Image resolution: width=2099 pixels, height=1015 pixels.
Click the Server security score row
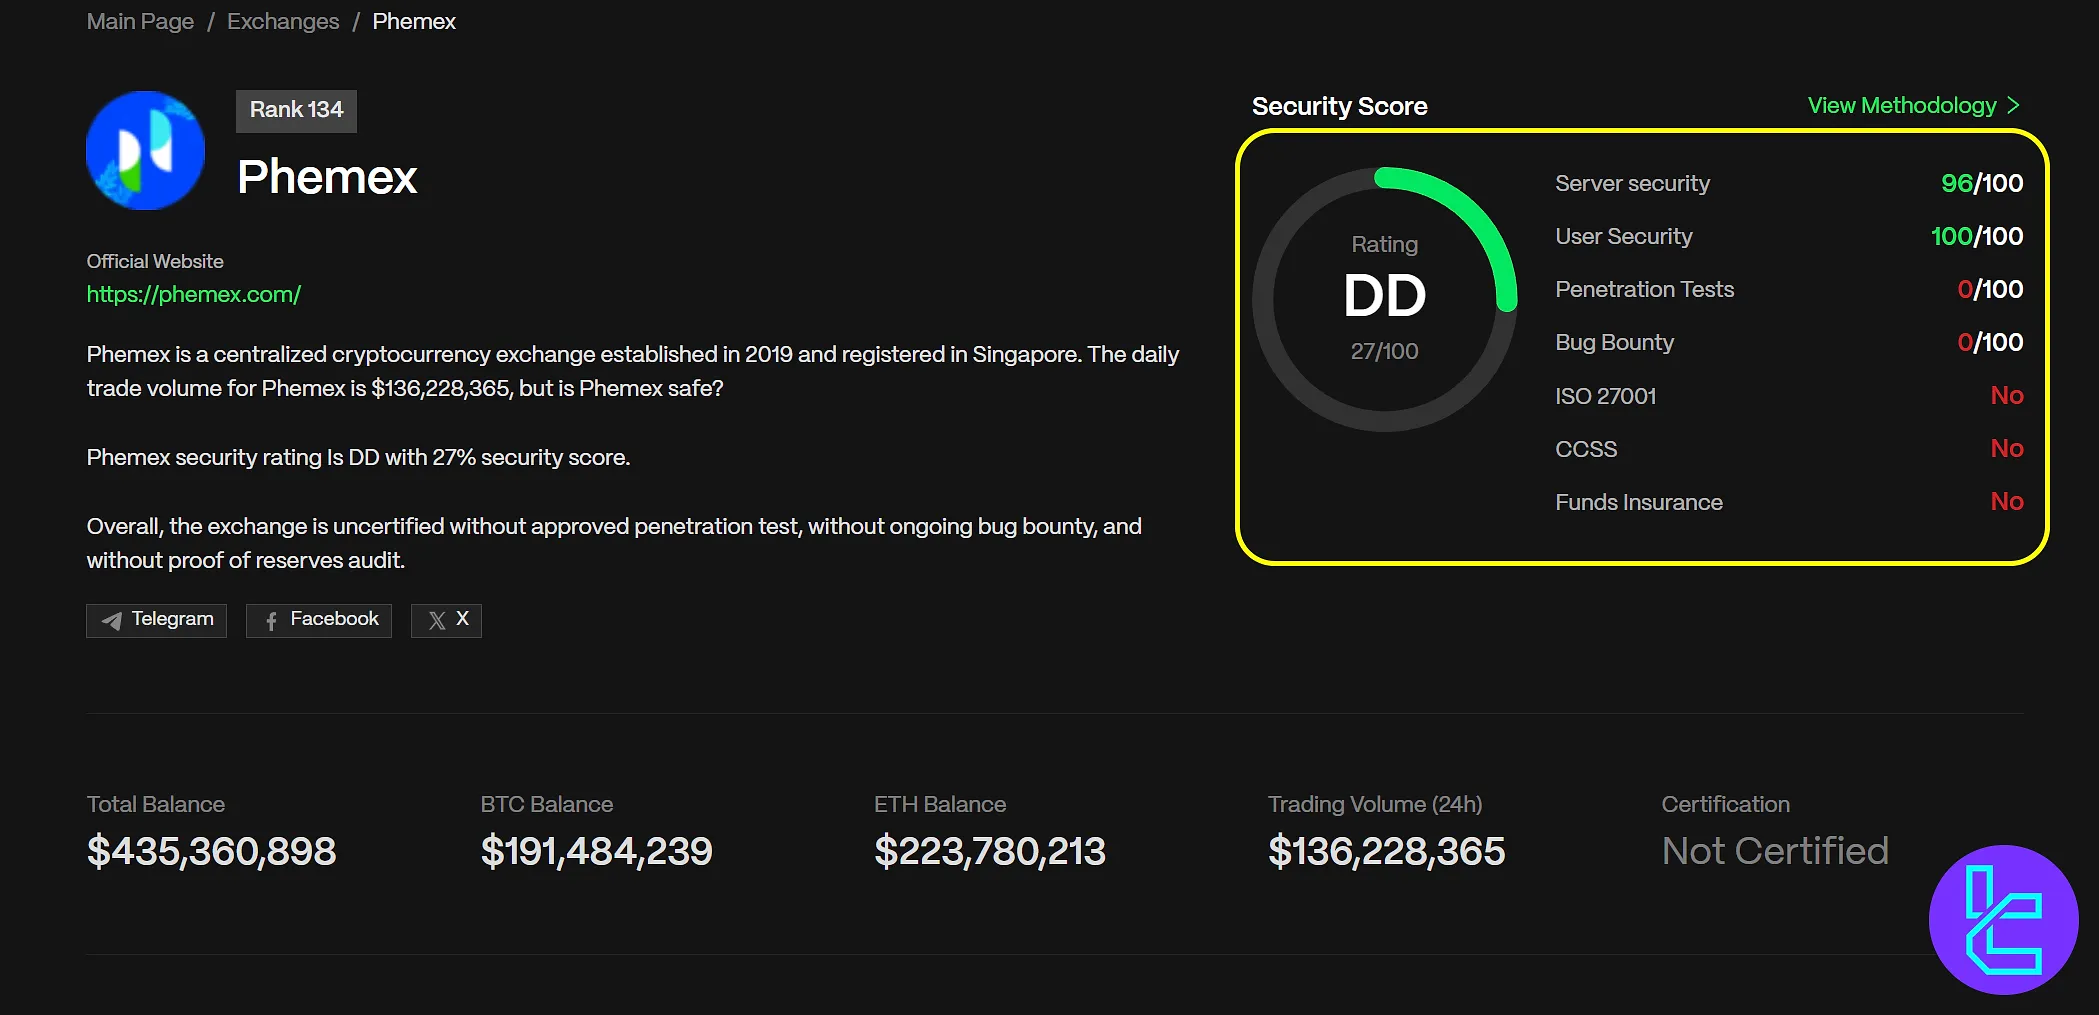[x=1788, y=184]
